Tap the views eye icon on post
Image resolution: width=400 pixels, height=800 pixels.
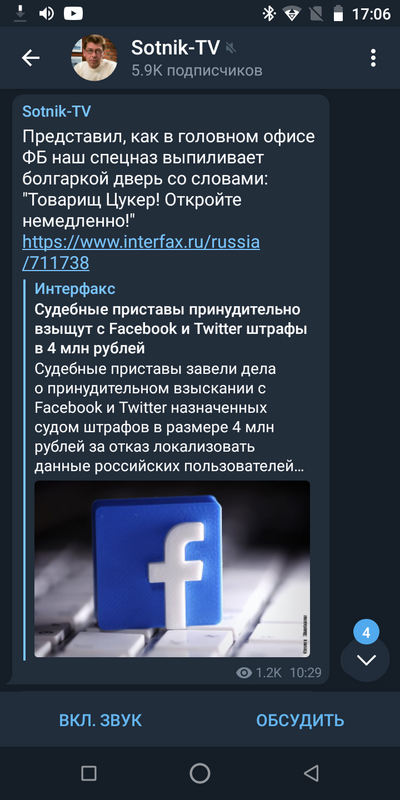244,673
